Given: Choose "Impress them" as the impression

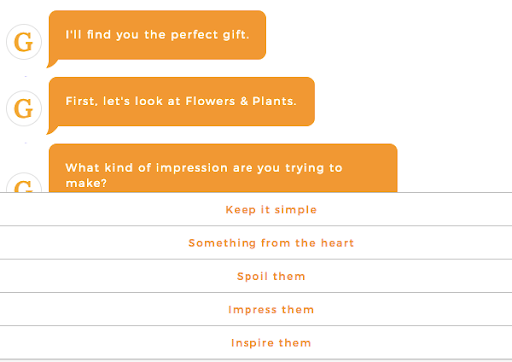Looking at the screenshot, I should [256, 309].
